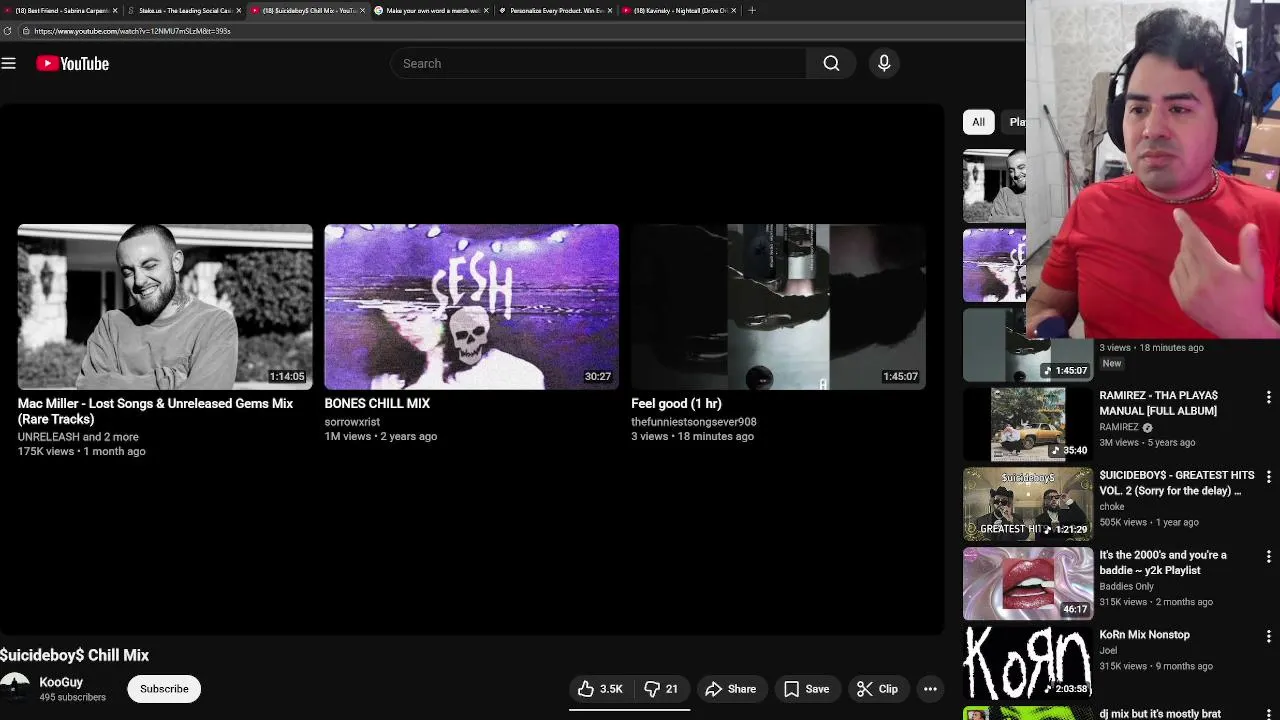Open Joel channel name in sidebar
Screen dimensions: 1280x720
(1108, 651)
